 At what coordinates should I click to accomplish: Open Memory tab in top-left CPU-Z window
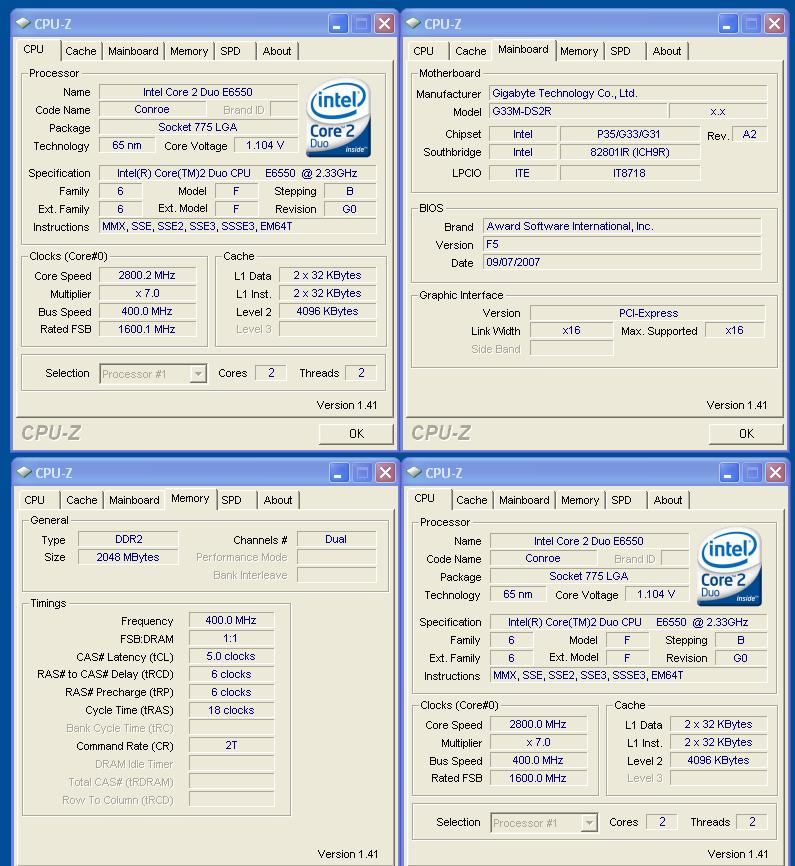coord(189,51)
